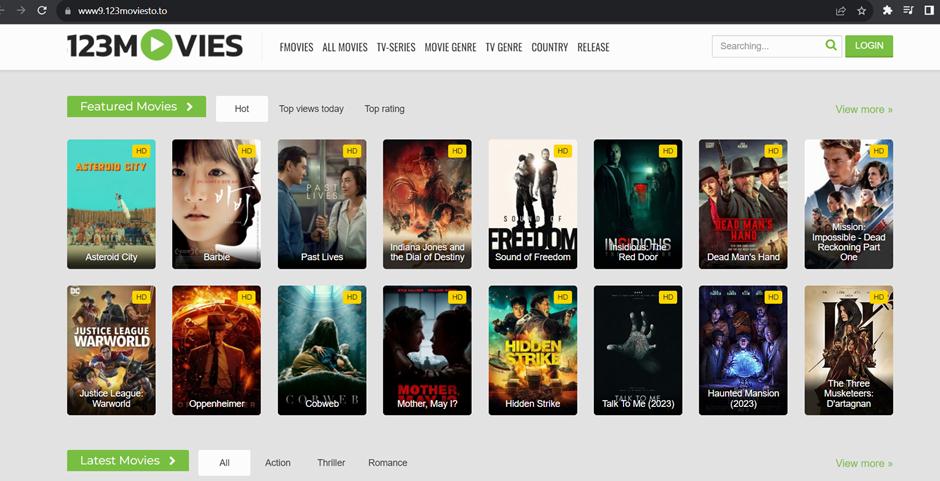The width and height of the screenshot is (940, 481).
Task: Open the Dead Man's Hand poster
Action: pyautogui.click(x=743, y=204)
